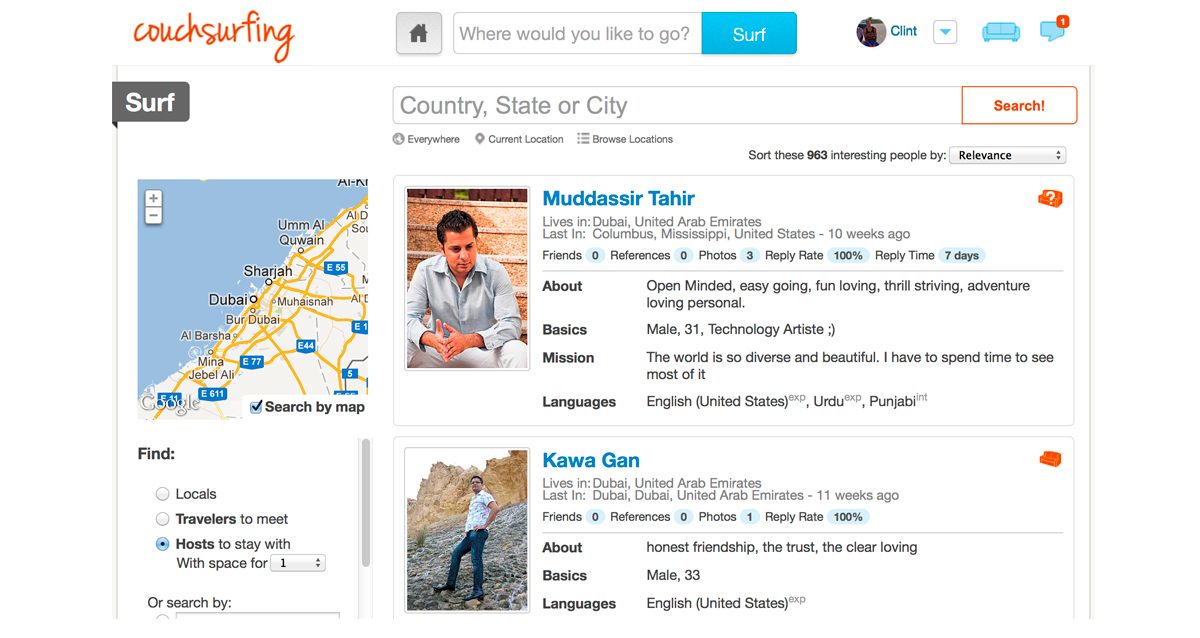
Task: Open the couch requests icon
Action: tap(1000, 32)
